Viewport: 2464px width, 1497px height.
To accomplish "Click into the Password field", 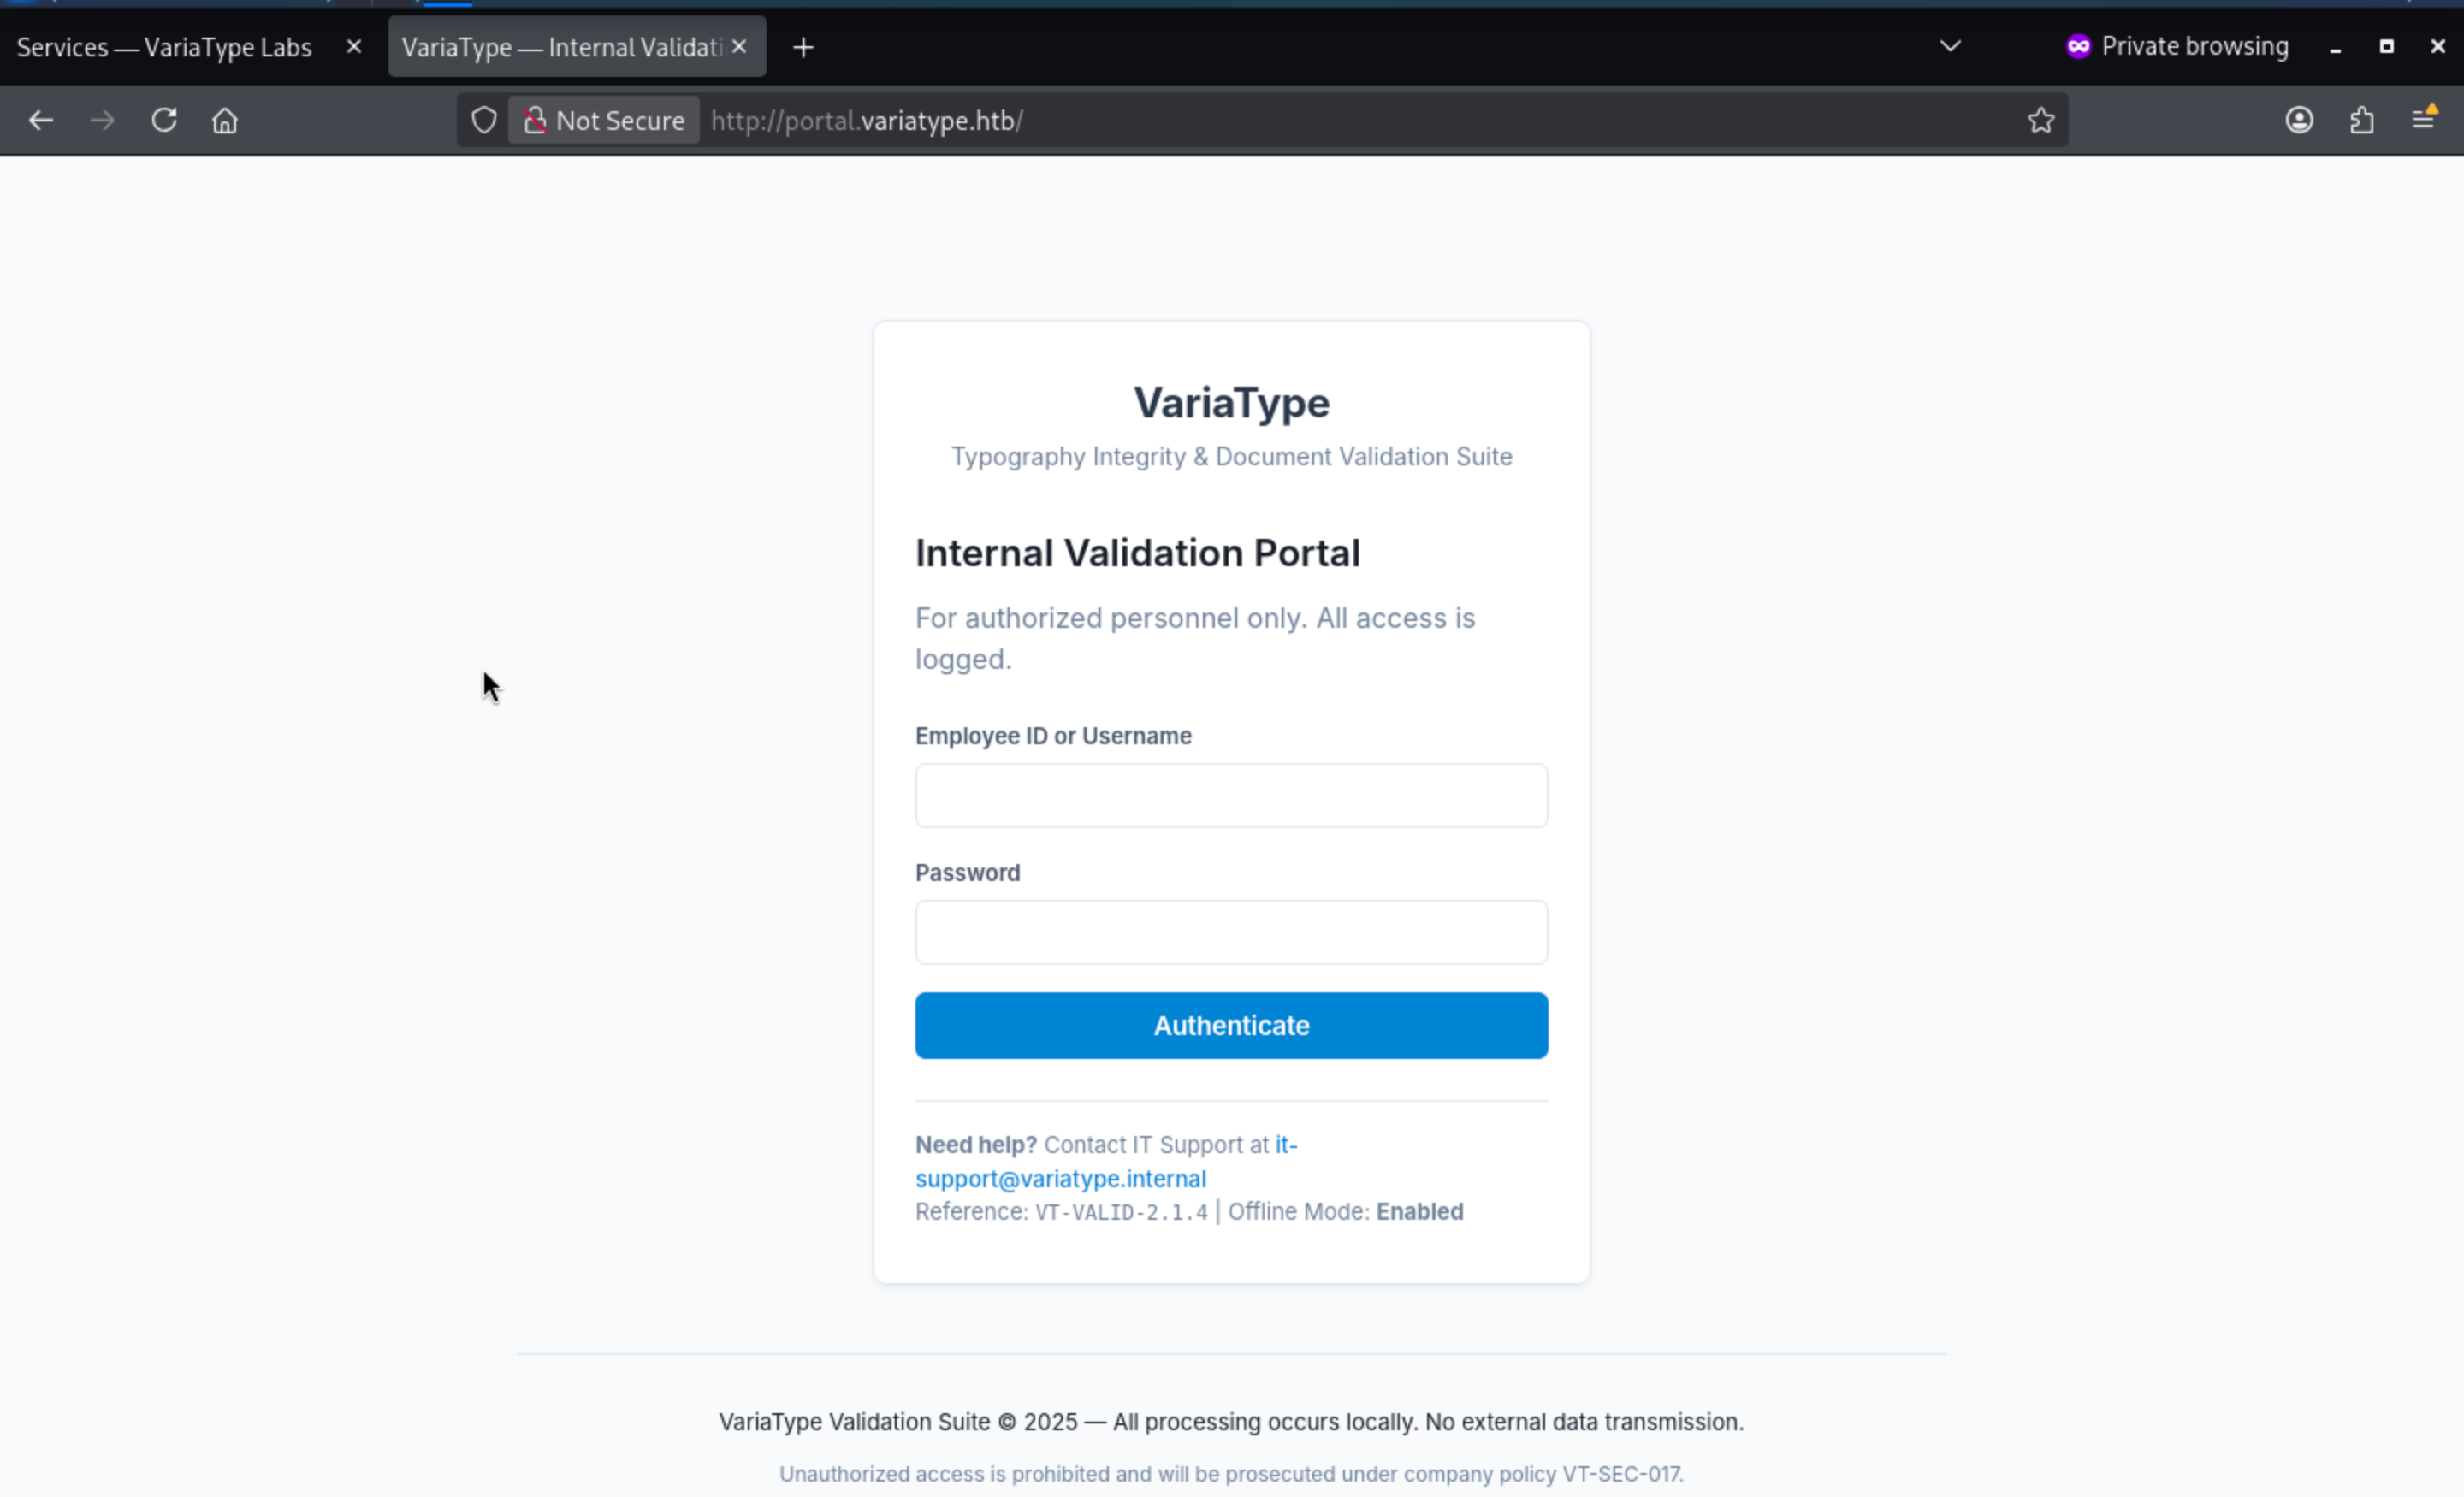I will (x=1231, y=933).
